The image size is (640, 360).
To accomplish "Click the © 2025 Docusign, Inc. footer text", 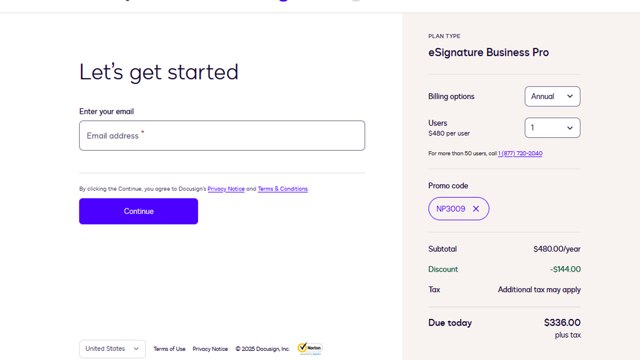I will [262, 349].
